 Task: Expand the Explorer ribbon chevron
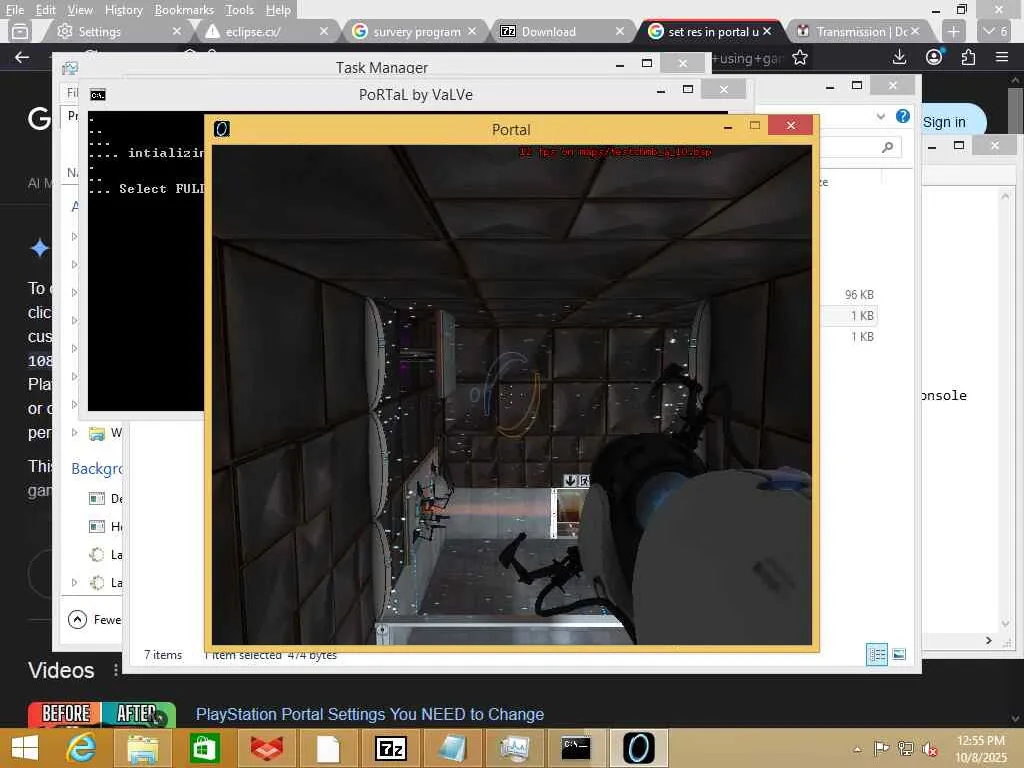[x=880, y=116]
